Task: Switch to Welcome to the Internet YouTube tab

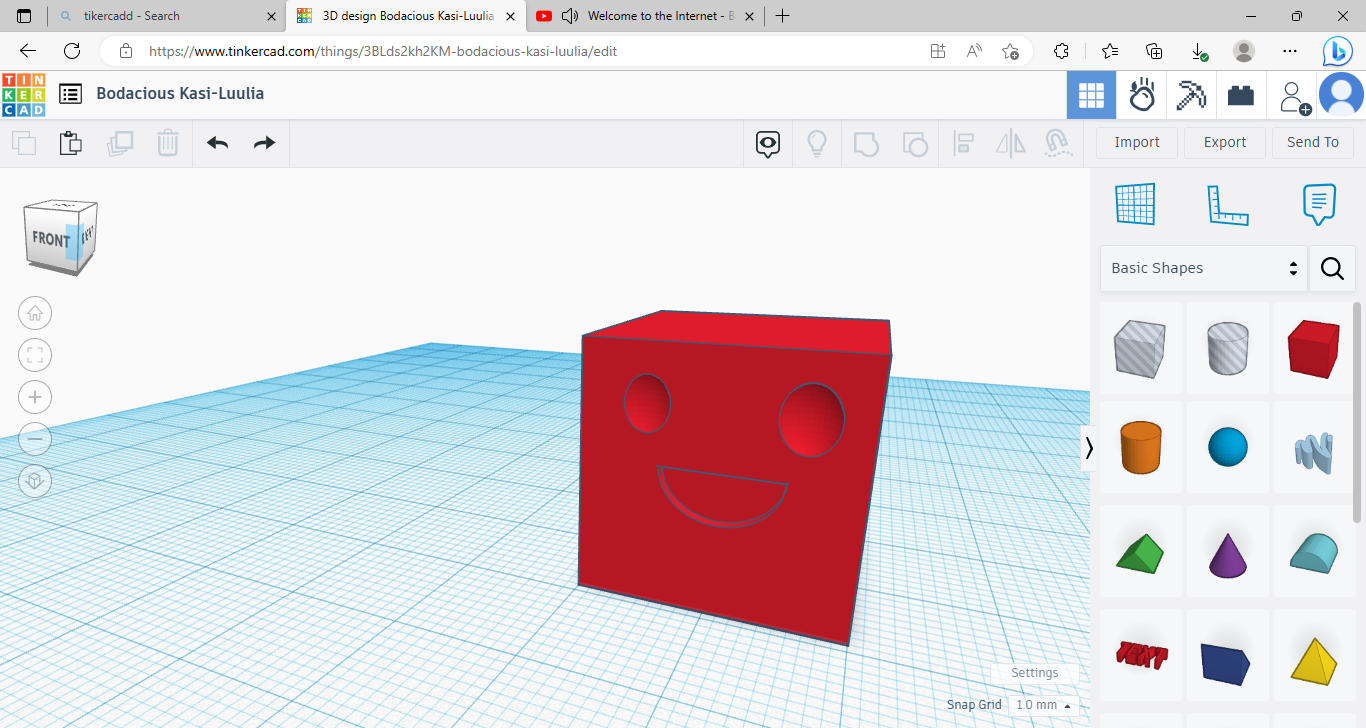Action: [645, 16]
